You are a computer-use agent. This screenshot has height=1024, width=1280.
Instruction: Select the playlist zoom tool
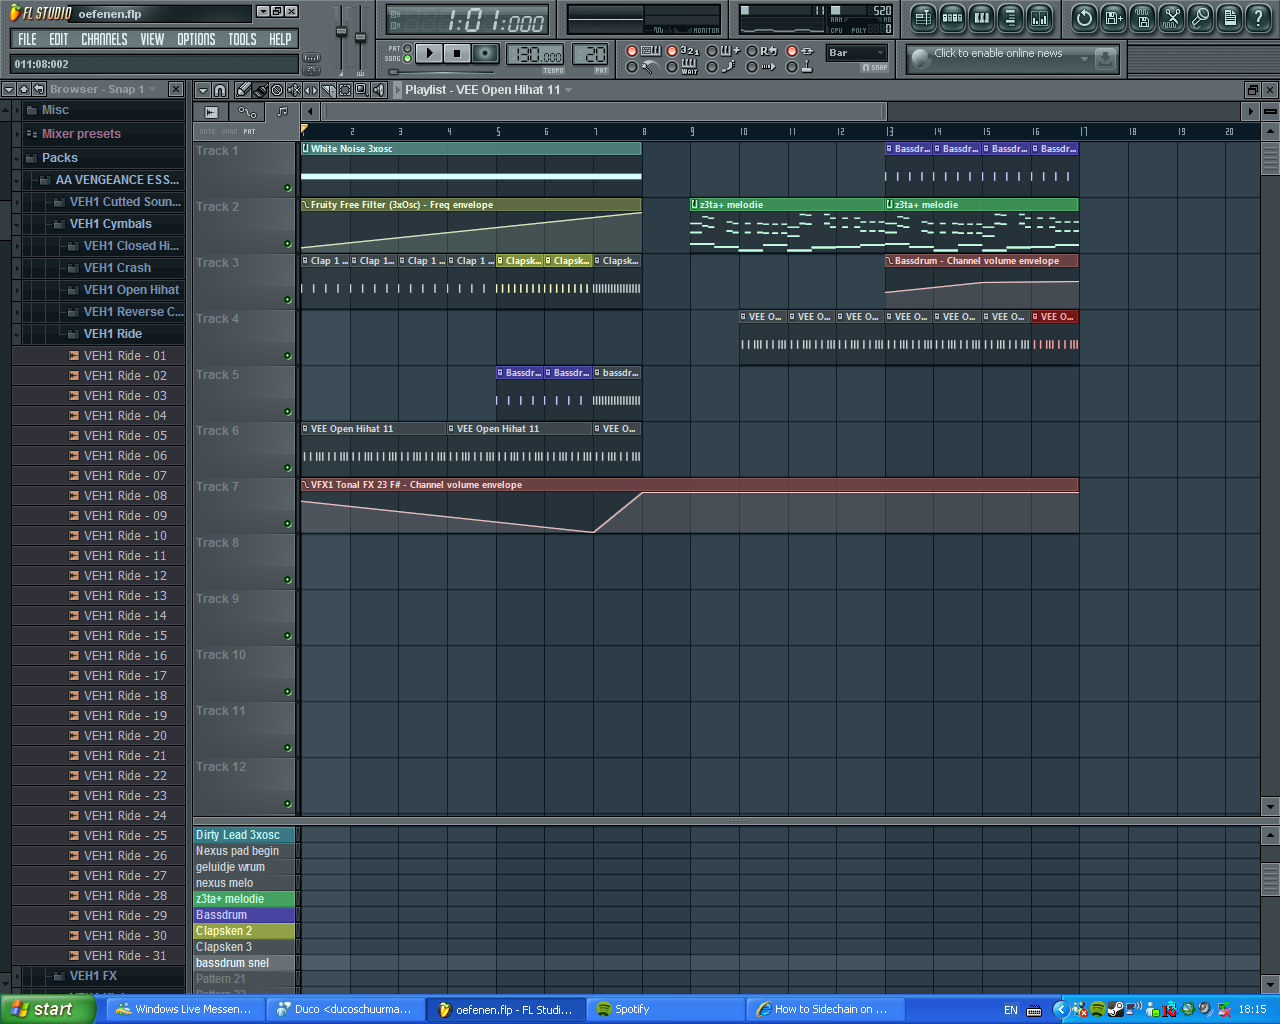pos(362,90)
